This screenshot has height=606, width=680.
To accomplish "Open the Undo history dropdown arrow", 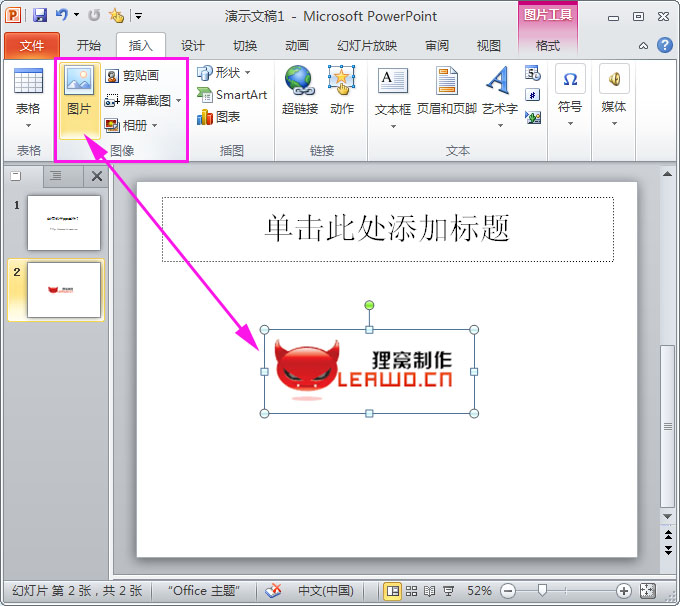I will (x=76, y=15).
